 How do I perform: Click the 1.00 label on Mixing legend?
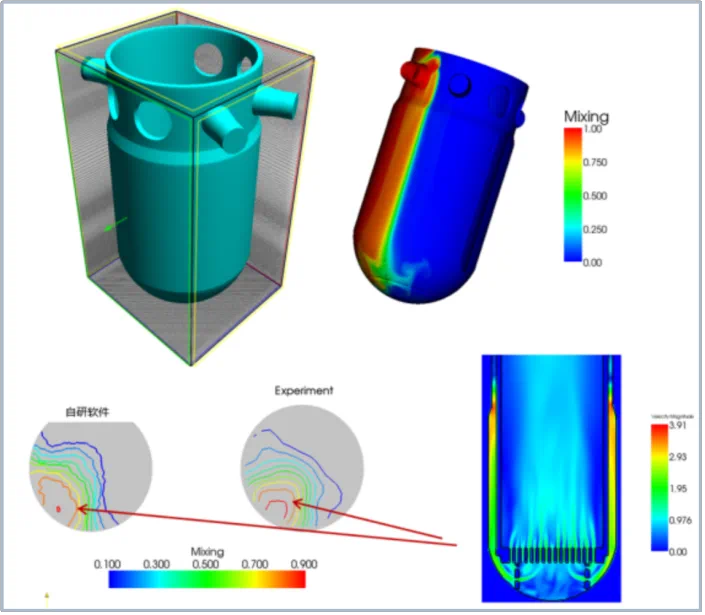coord(594,129)
